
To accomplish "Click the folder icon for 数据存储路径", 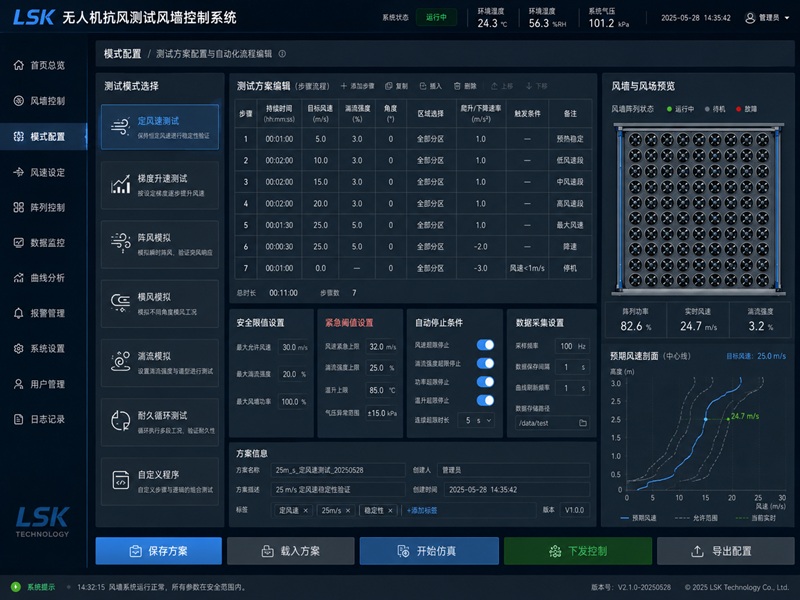I will point(583,423).
